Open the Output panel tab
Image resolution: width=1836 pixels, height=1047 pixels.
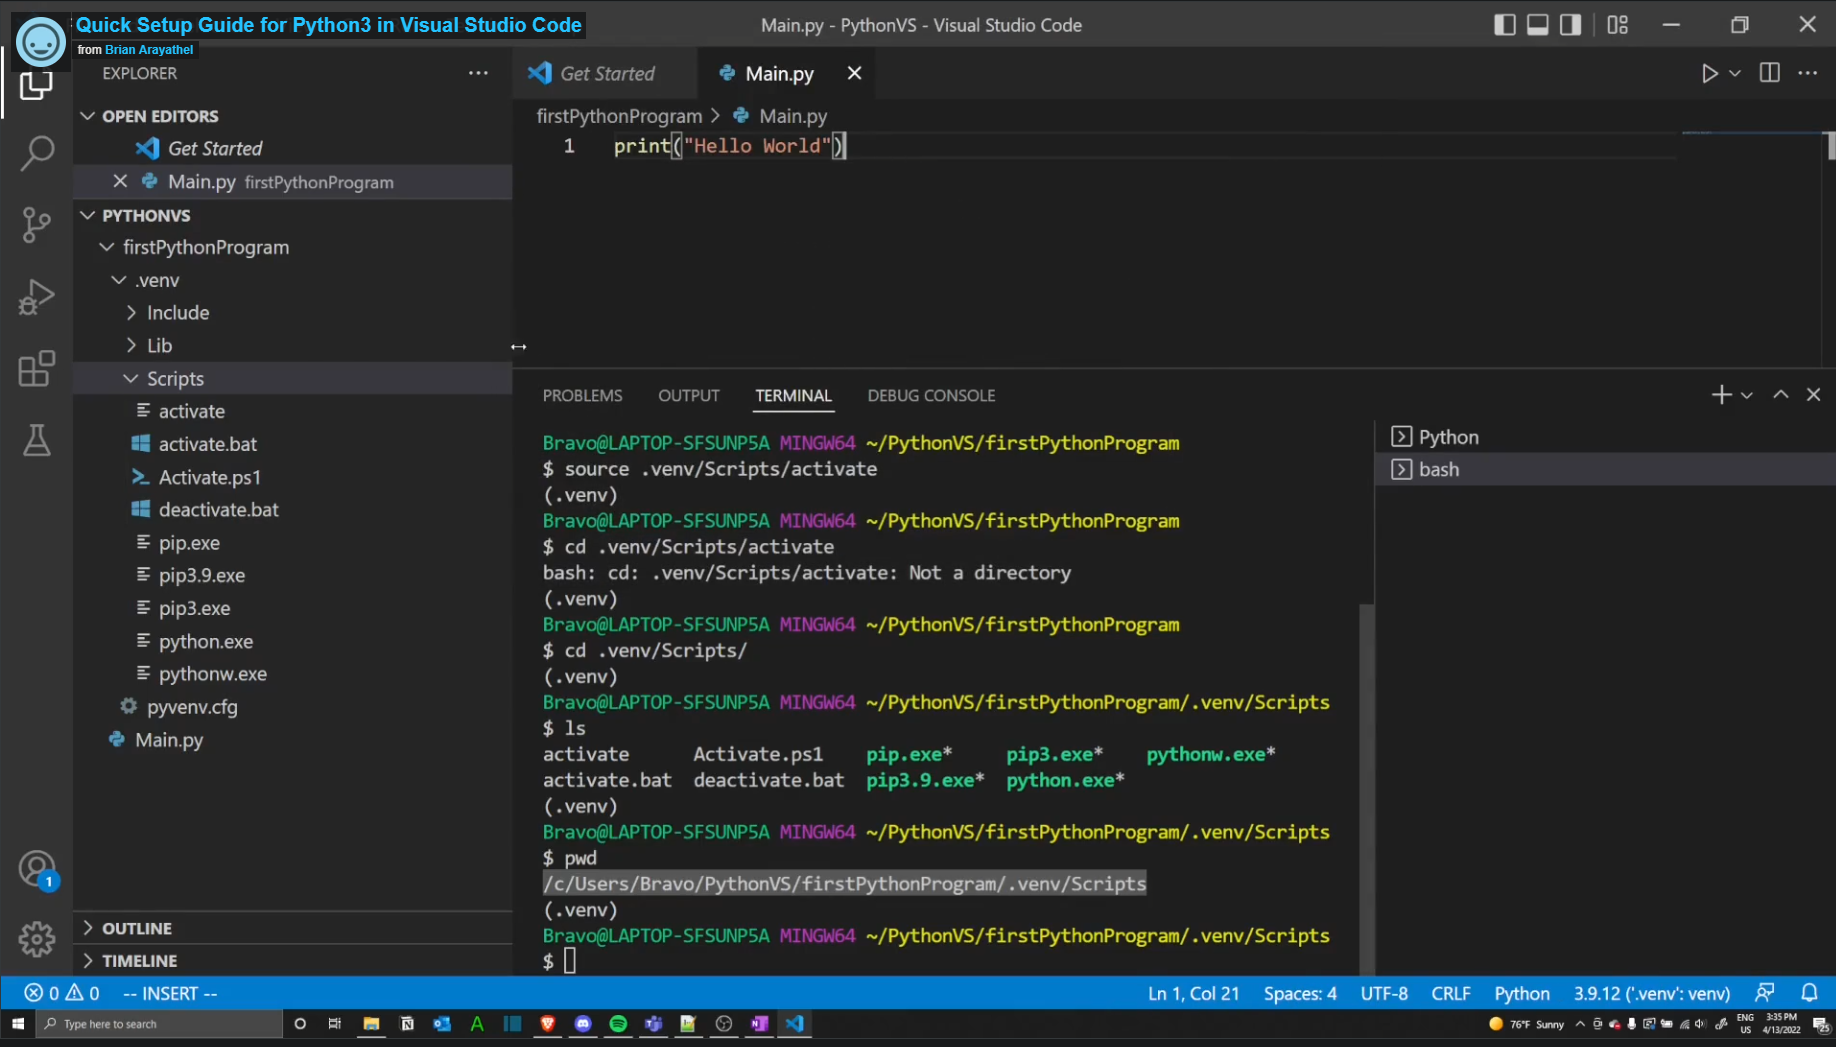[x=689, y=395]
